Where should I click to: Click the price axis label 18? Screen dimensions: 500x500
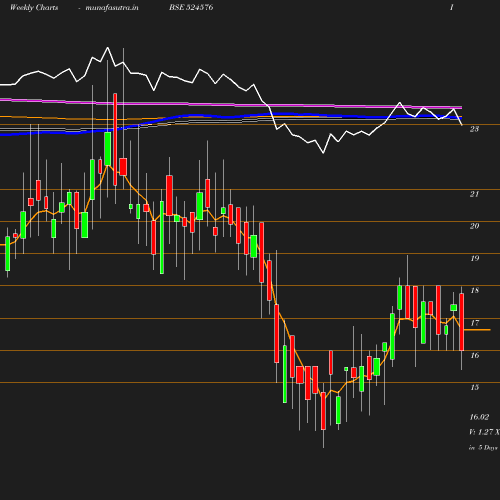click(474, 290)
